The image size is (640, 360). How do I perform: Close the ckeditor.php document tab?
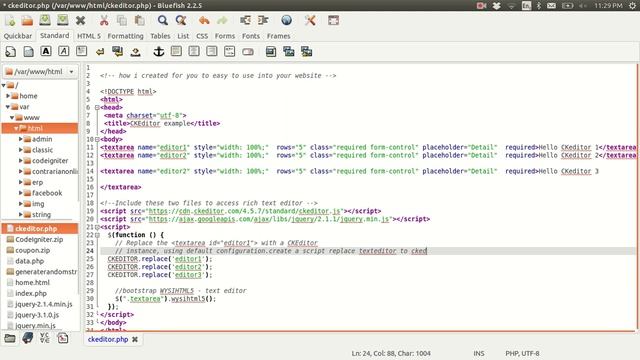135,339
